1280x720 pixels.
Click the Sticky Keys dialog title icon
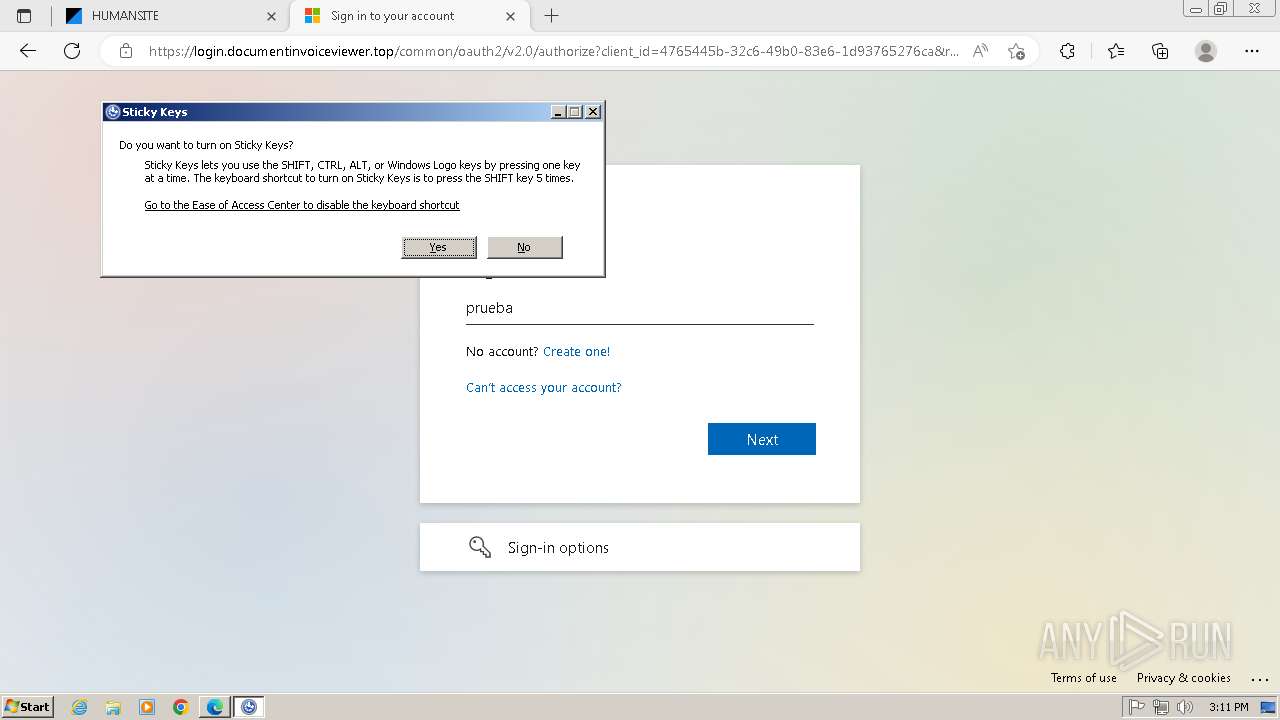[x=113, y=112]
